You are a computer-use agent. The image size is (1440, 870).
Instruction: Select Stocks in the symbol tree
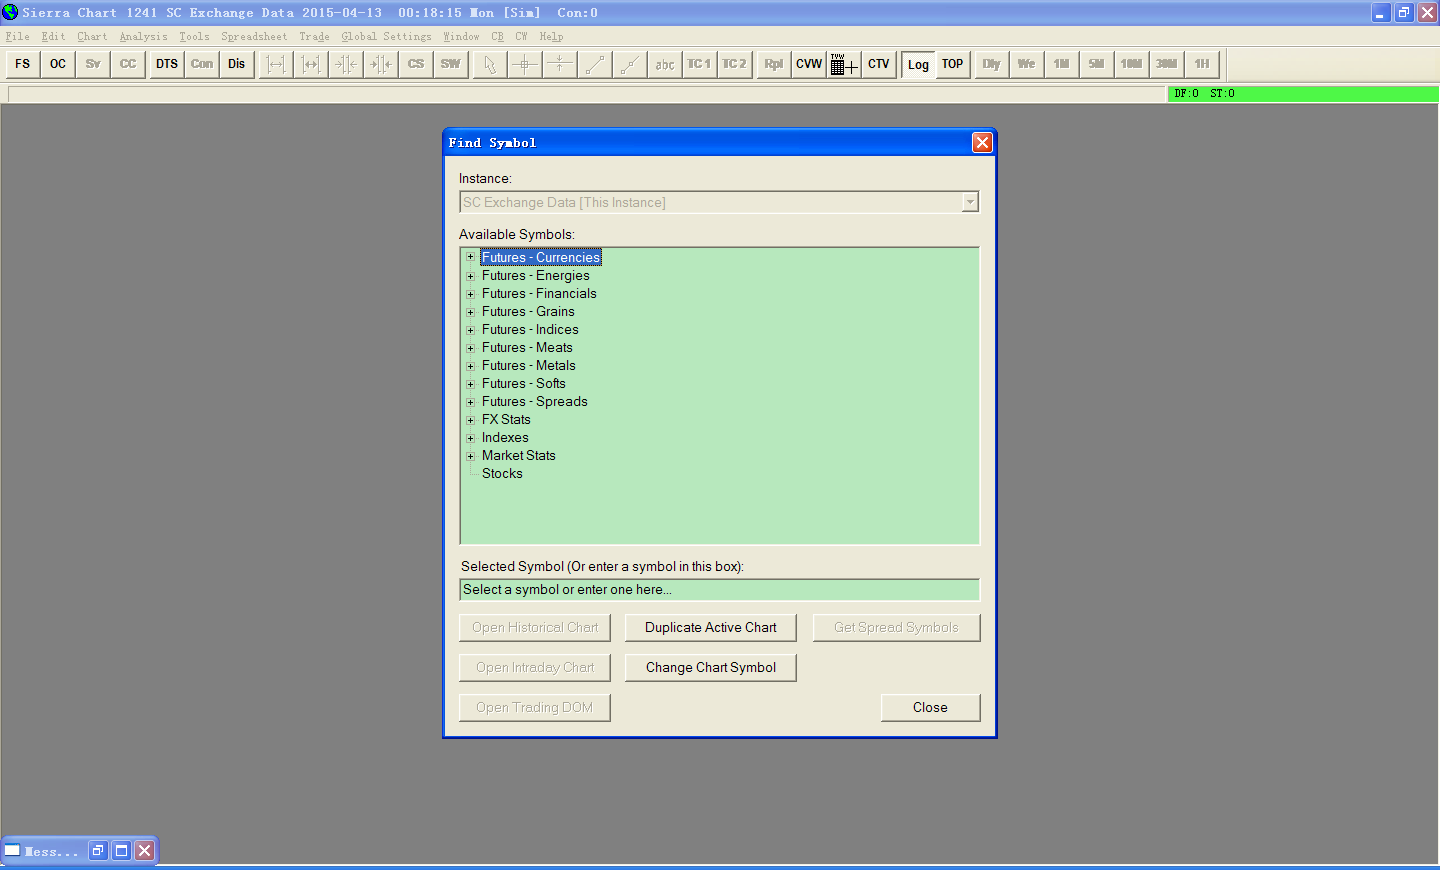[502, 474]
